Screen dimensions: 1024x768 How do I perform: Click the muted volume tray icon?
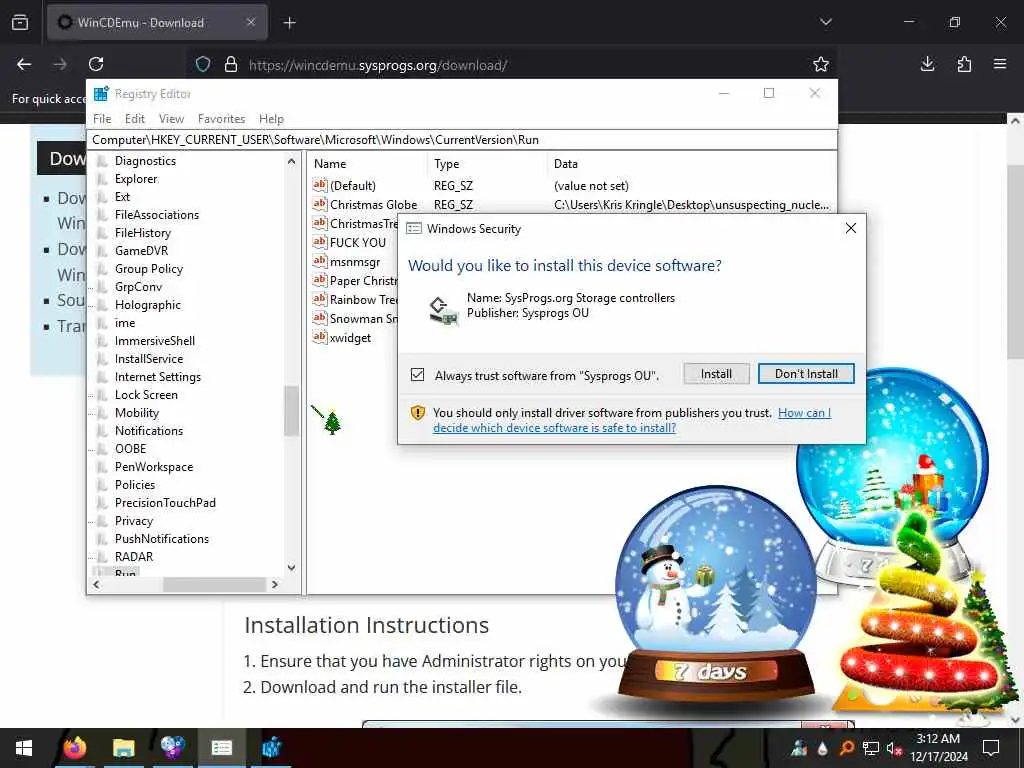coord(893,748)
